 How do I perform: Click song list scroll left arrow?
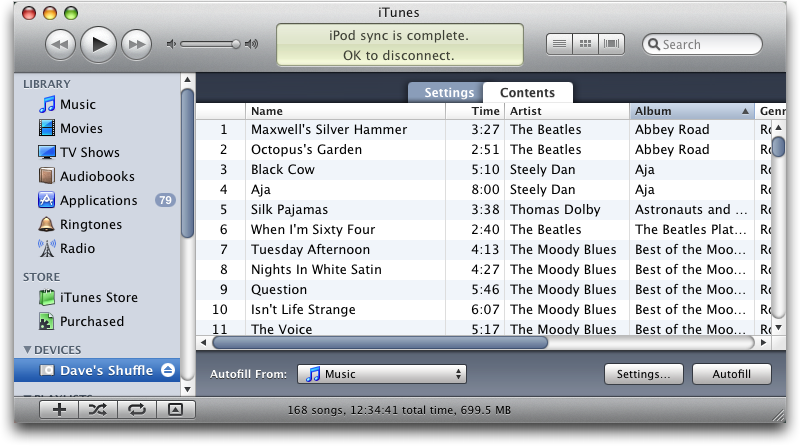204,342
